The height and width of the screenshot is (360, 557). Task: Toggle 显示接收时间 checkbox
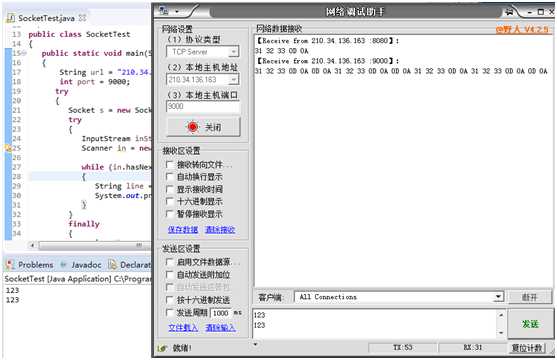point(170,189)
